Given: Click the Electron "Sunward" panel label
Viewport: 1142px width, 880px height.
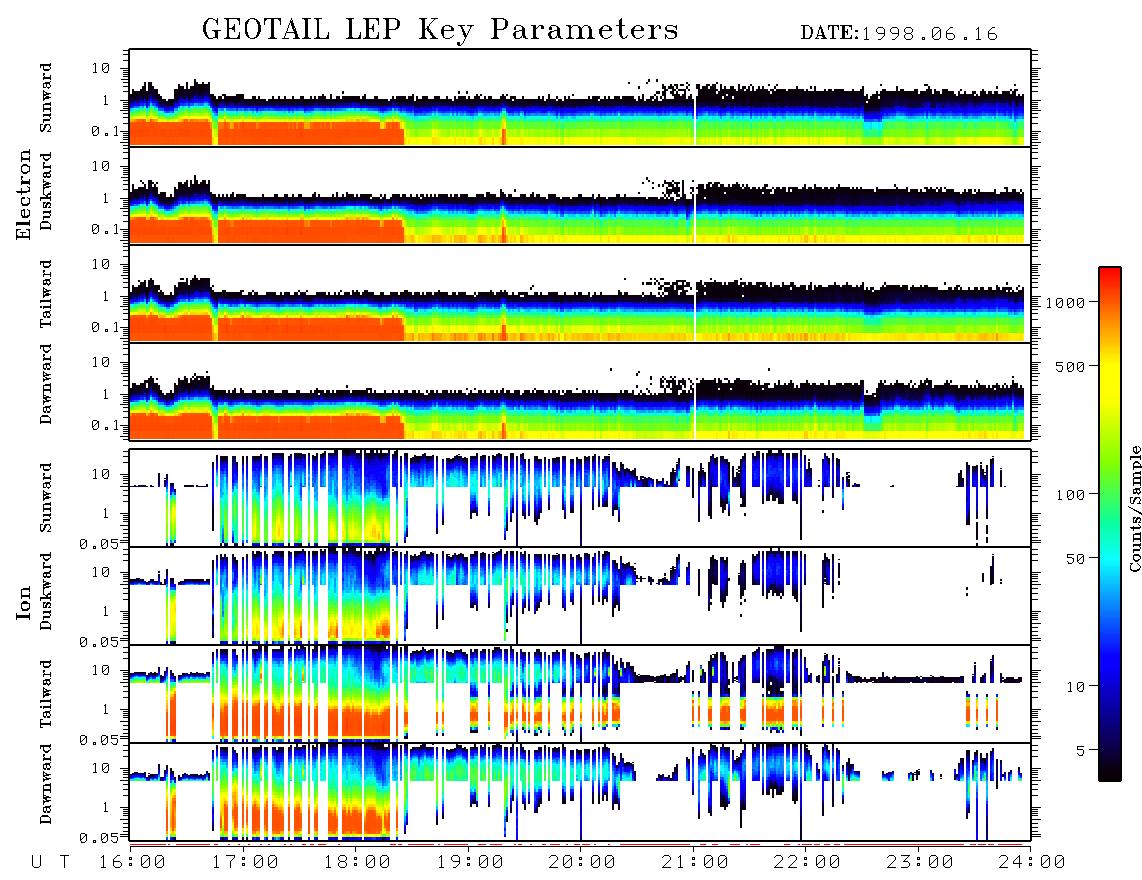Looking at the screenshot, I should 46,98.
